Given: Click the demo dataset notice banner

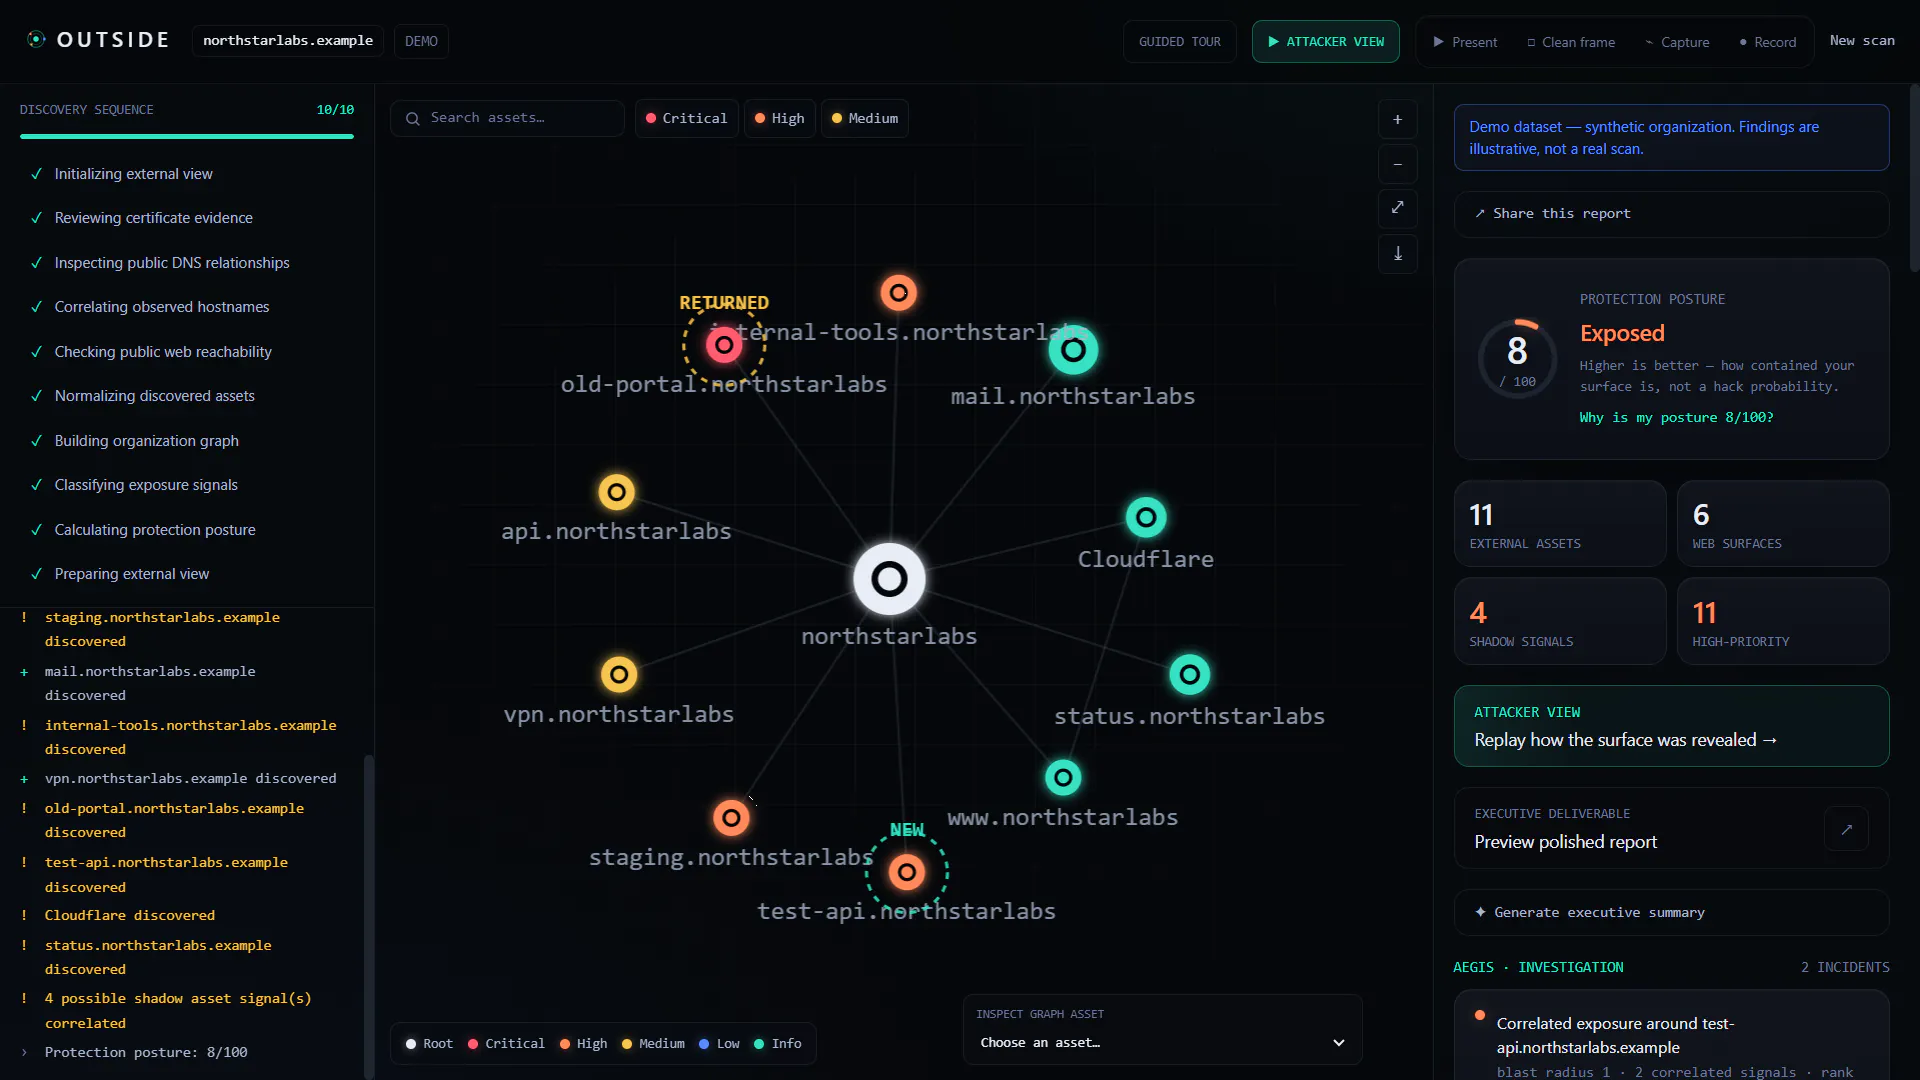Looking at the screenshot, I should [x=1671, y=138].
